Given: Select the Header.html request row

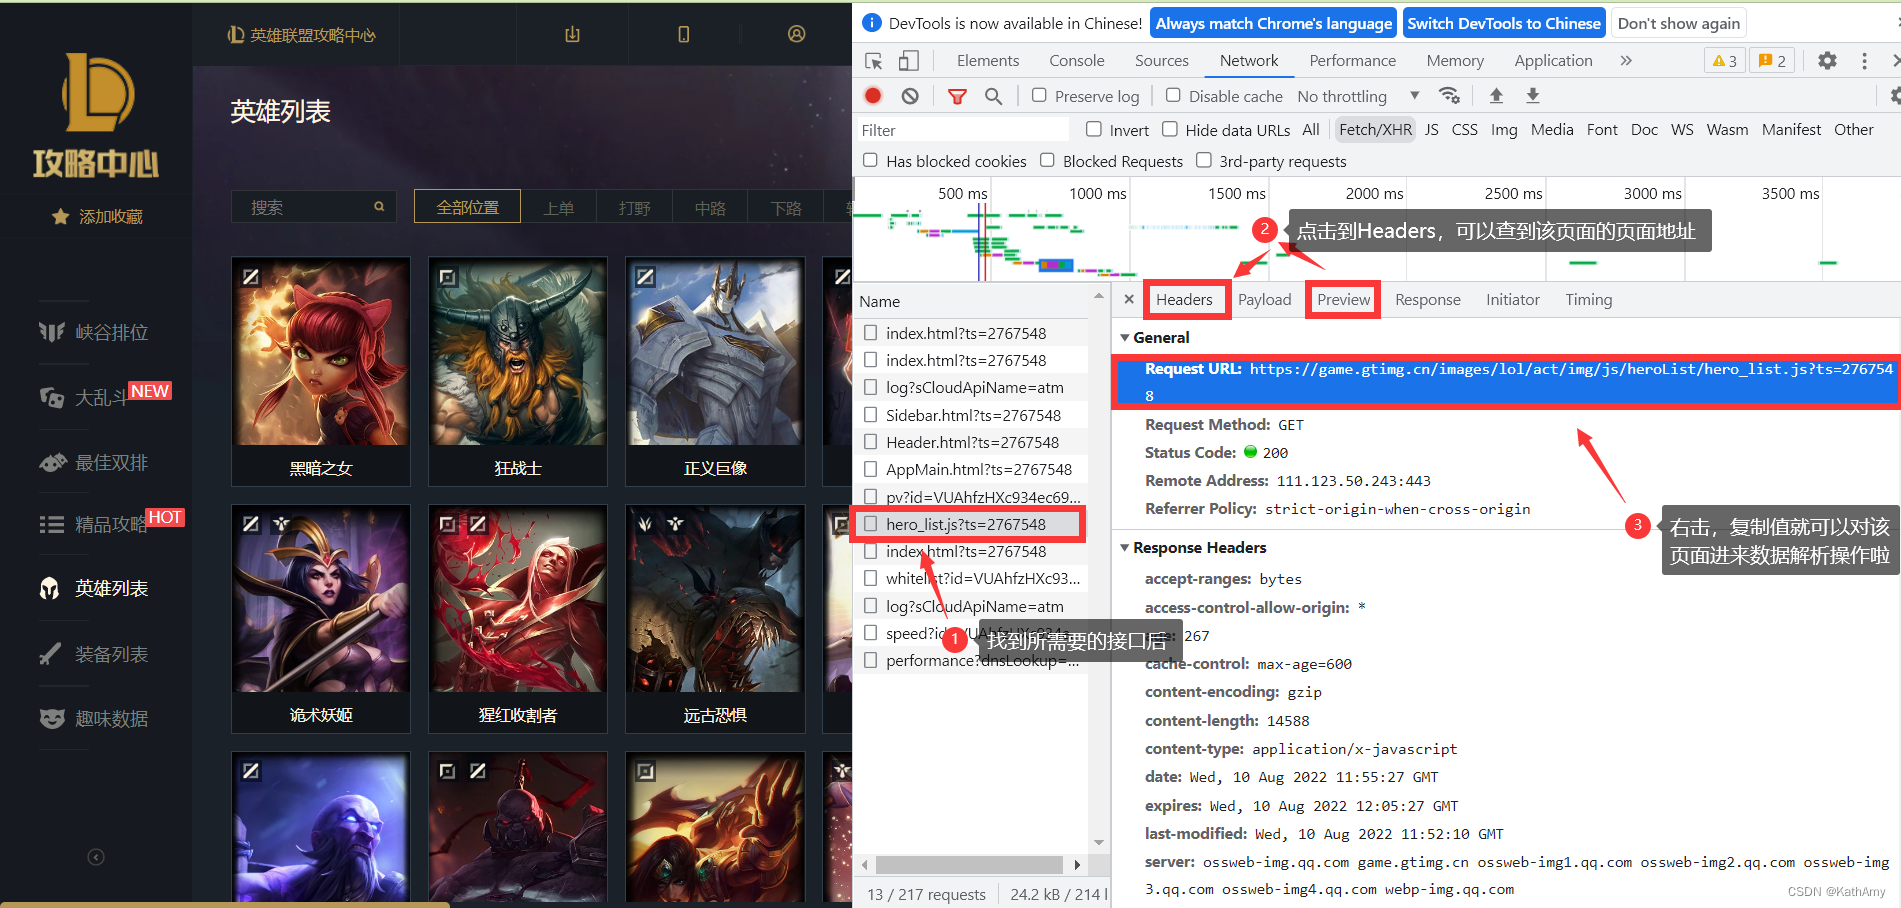Looking at the screenshot, I should point(970,442).
